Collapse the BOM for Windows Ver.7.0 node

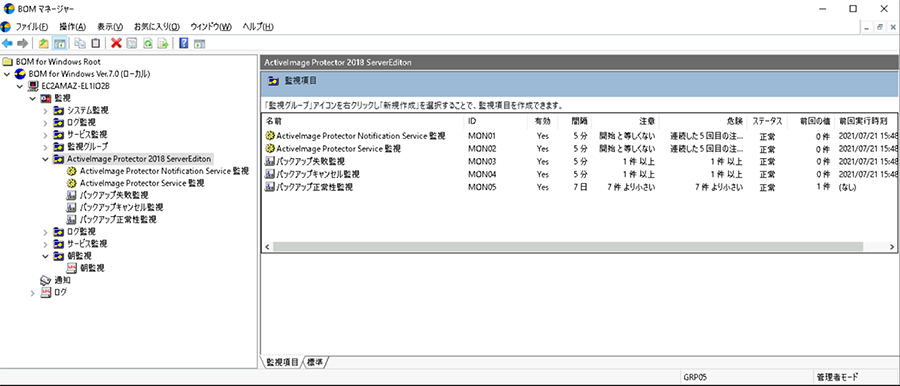[7, 74]
